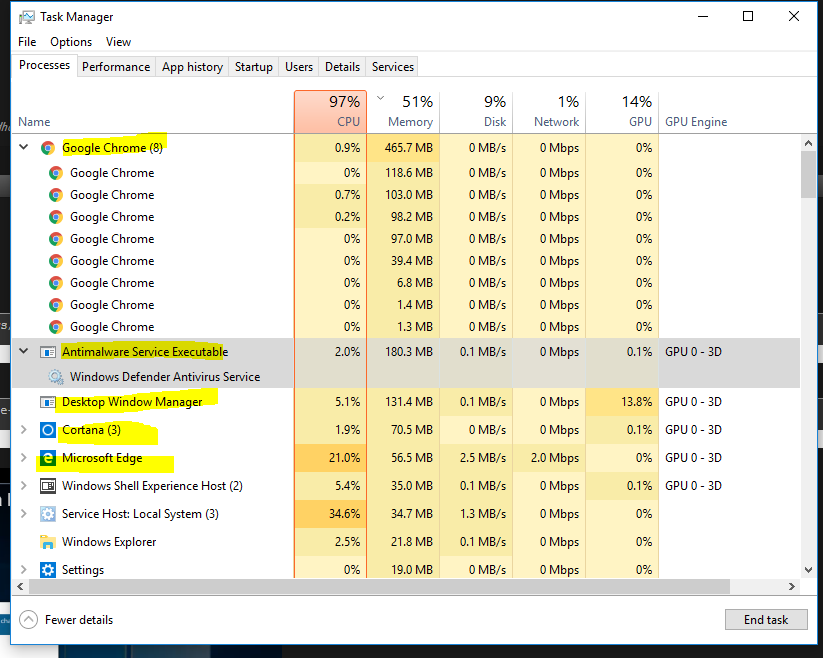This screenshot has height=658, width=823.
Task: Click the horizontal scrollbar right arrow
Action: coord(792,587)
